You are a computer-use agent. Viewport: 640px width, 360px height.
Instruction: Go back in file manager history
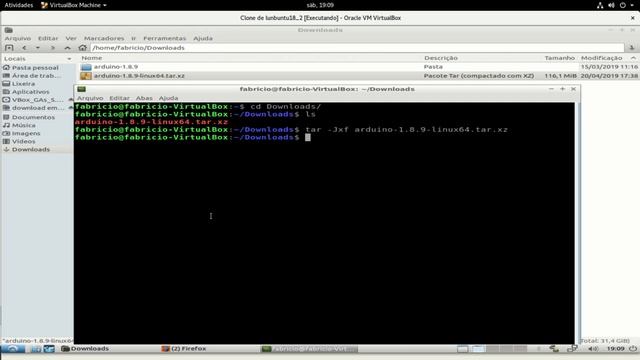pos(24,48)
